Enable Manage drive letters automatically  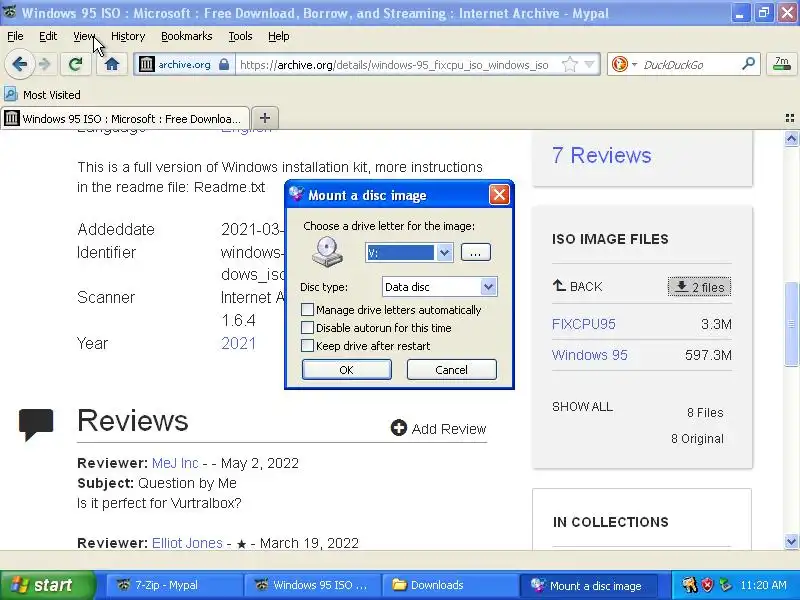(x=307, y=310)
